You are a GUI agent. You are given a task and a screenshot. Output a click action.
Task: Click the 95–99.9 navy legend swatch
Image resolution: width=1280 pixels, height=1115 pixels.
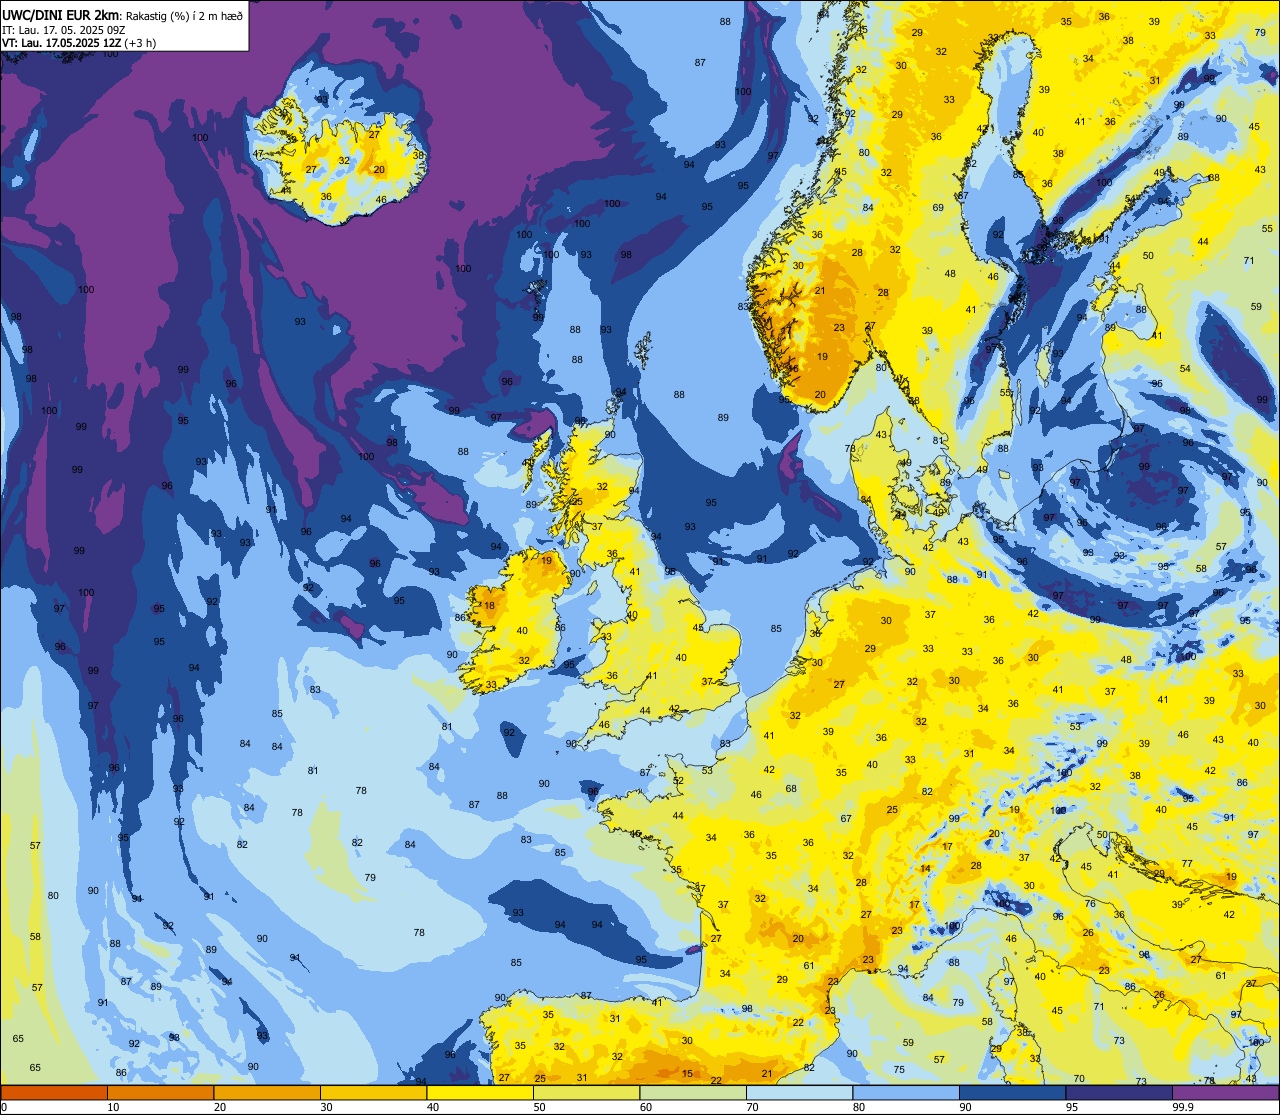pos(1119,1092)
